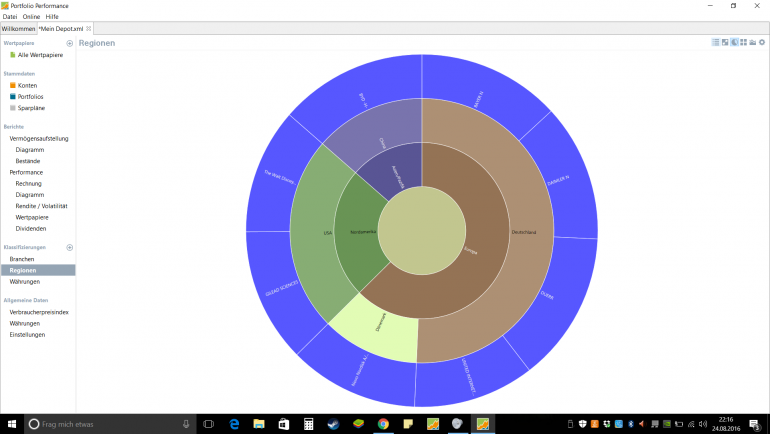The image size is (770, 434).
Task: Open Dividenden in the sidebar
Action: point(30,229)
